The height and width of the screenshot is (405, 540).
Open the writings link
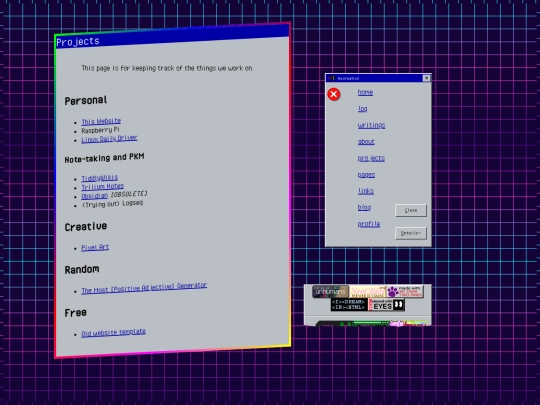click(x=371, y=125)
